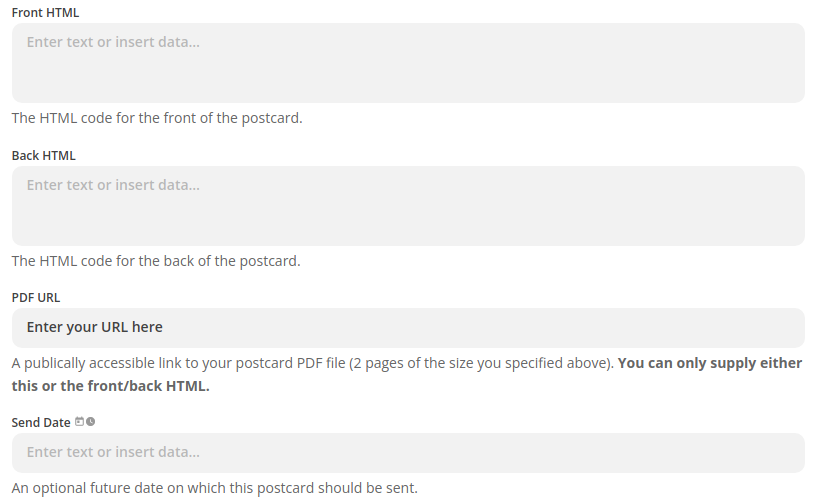This screenshot has height=504, width=827.
Task: Click the "optional future date" help text
Action: click(214, 488)
